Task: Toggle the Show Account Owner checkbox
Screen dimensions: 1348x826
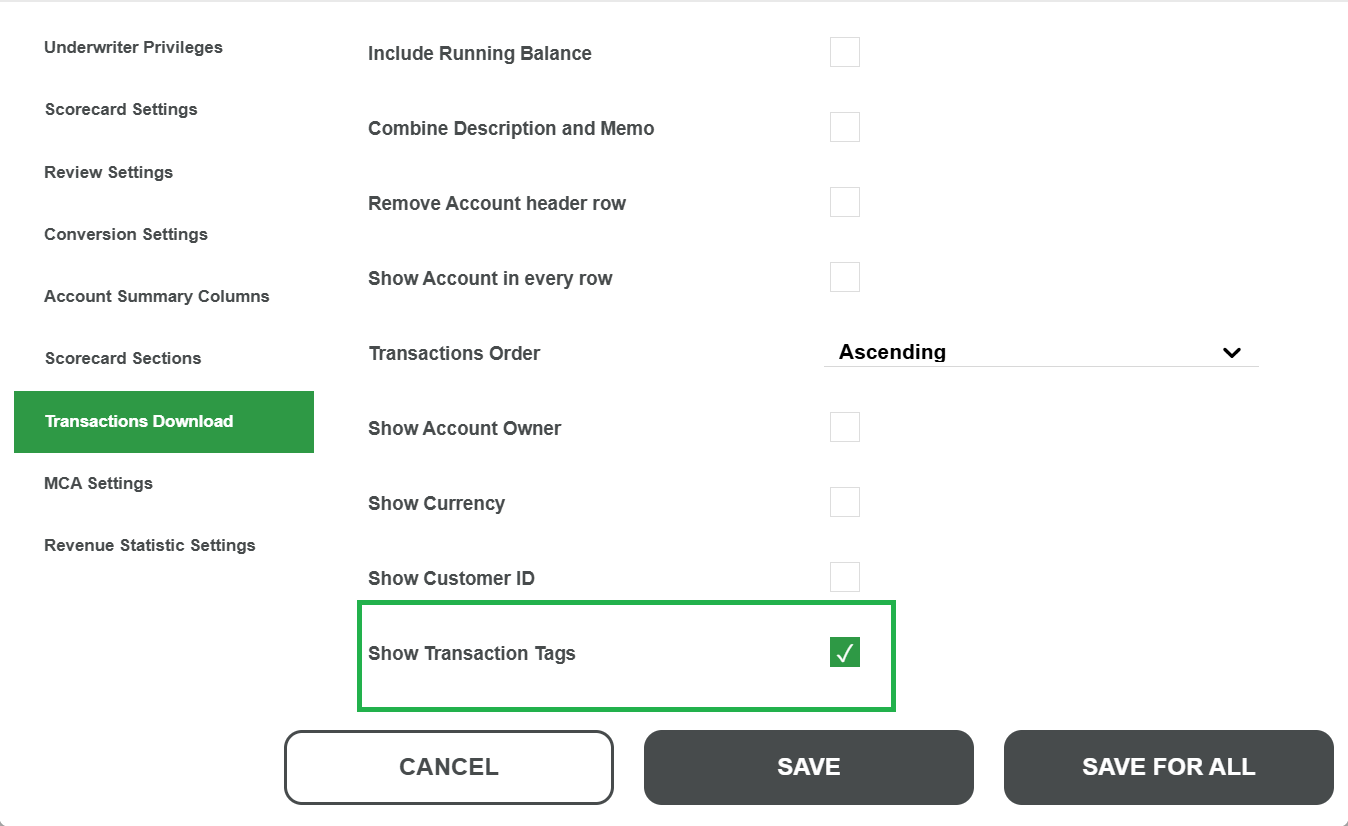Action: click(x=845, y=427)
